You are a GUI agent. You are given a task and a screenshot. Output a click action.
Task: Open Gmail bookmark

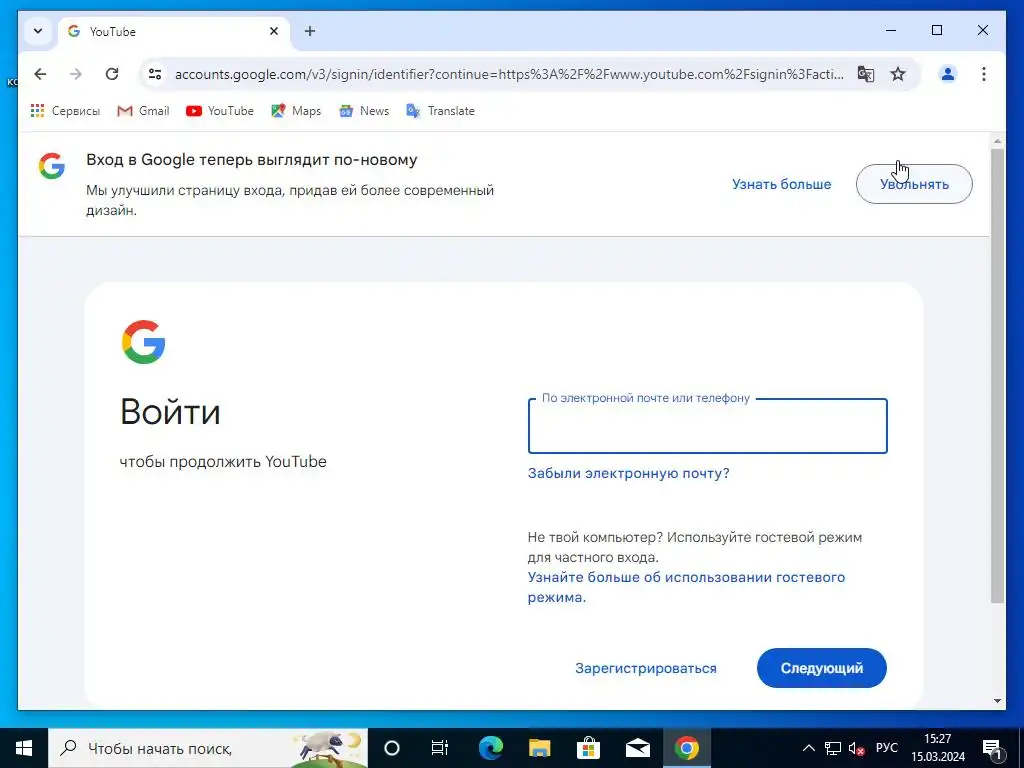click(x=143, y=111)
